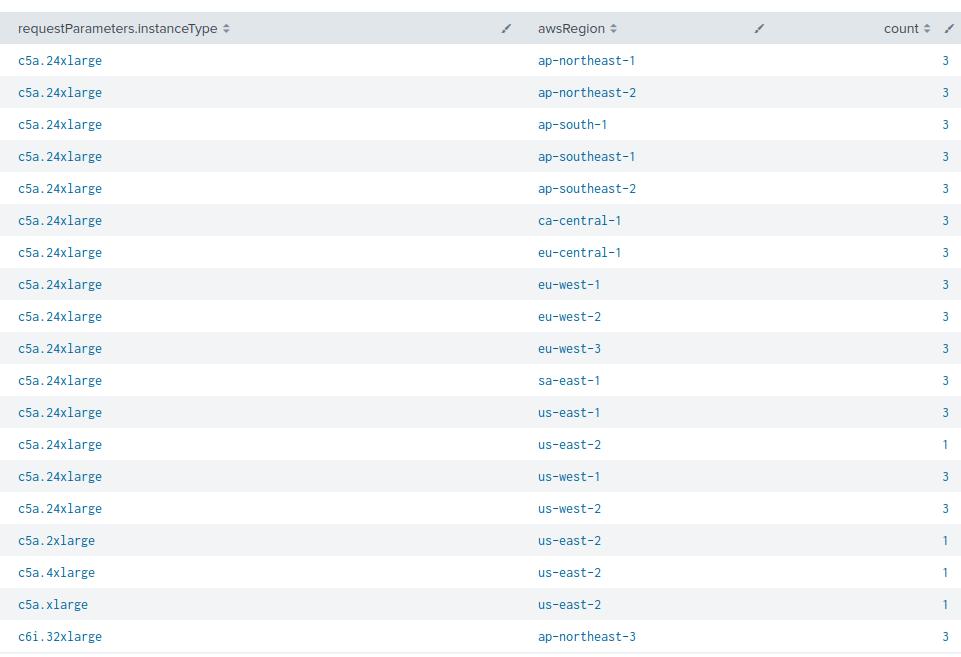
Task: Click c5a.24xlarge in the eu-west-3 row
Action: click(60, 349)
